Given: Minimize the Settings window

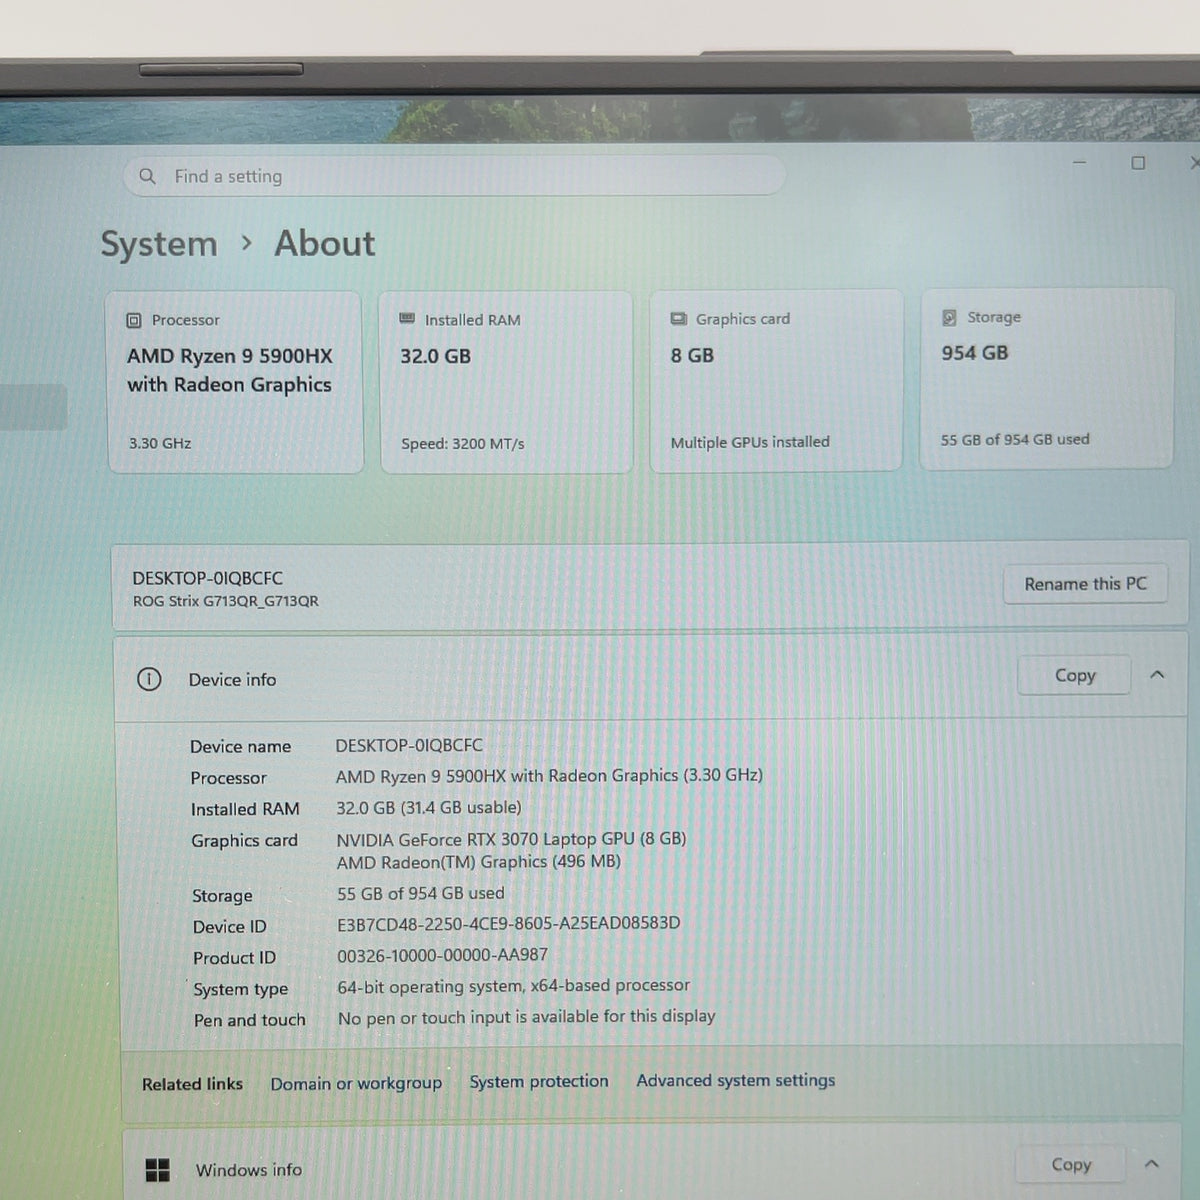Looking at the screenshot, I should (1079, 163).
